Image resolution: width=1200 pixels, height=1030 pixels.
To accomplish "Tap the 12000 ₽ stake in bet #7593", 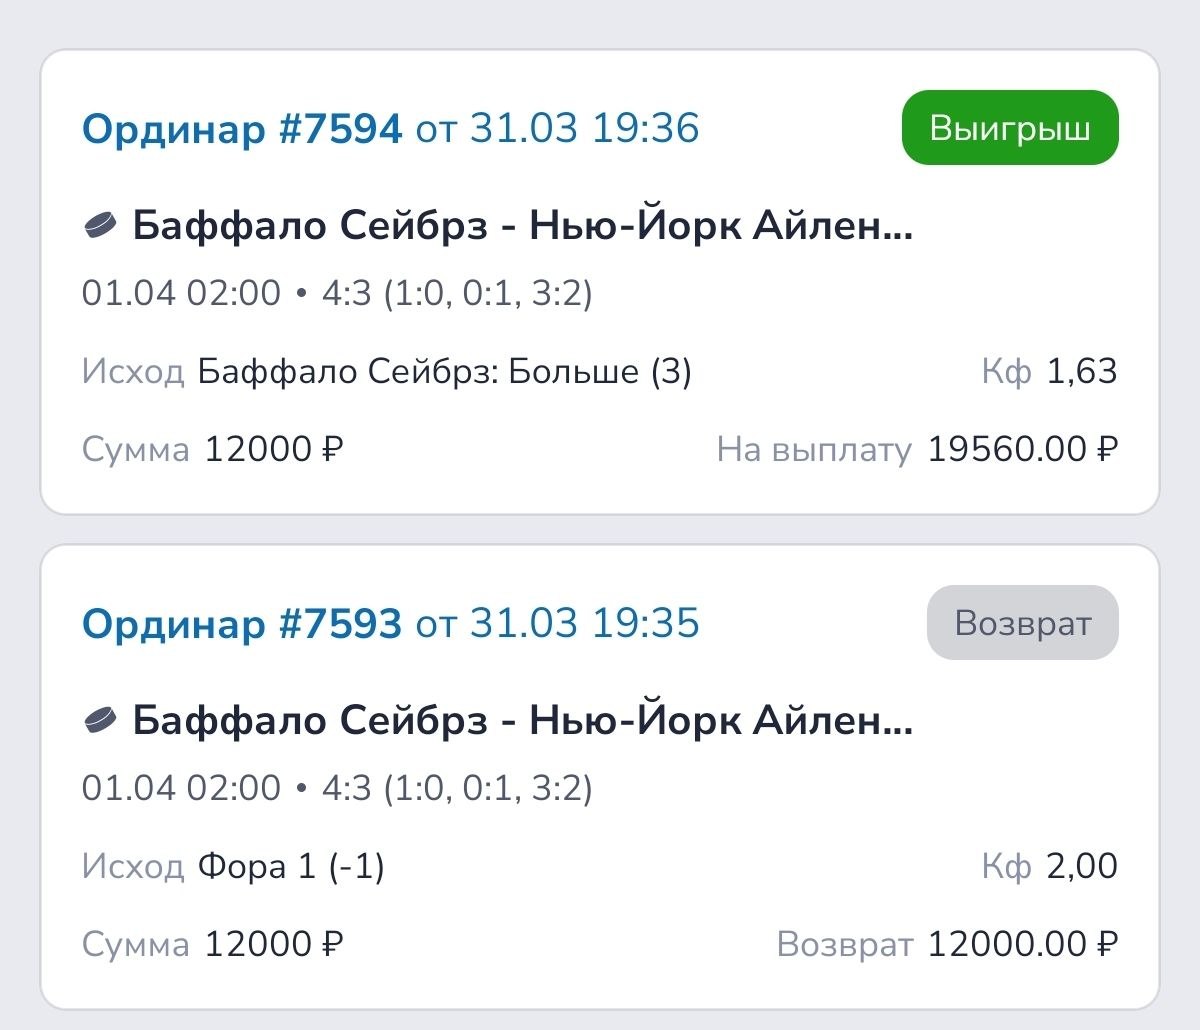I will pyautogui.click(x=274, y=944).
